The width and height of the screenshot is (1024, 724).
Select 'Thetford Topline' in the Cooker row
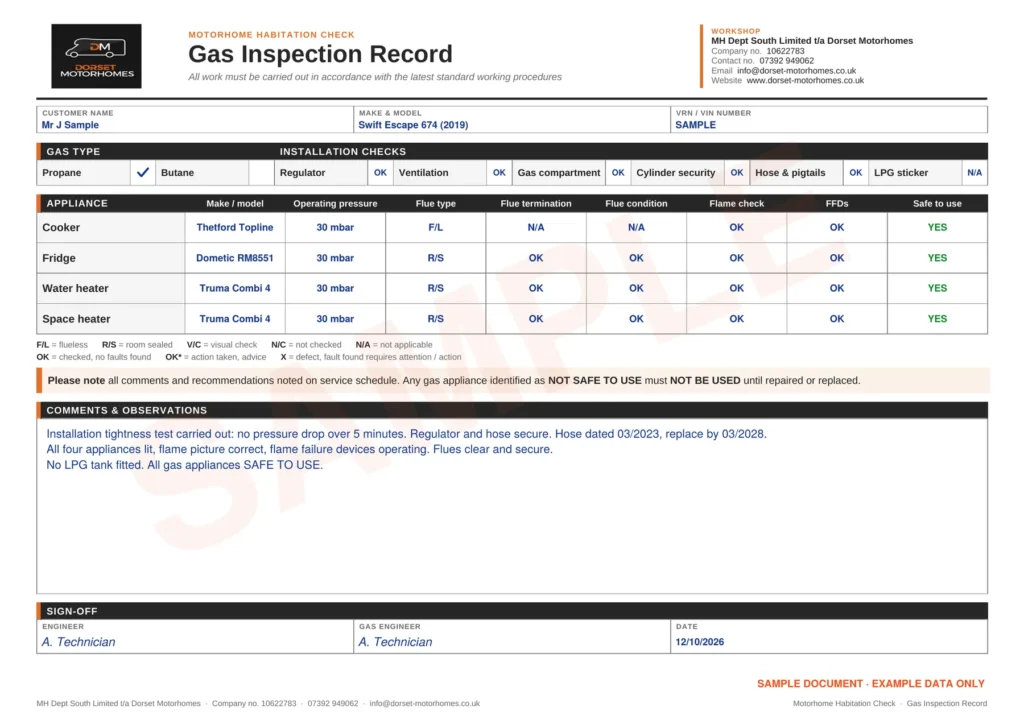[235, 227]
